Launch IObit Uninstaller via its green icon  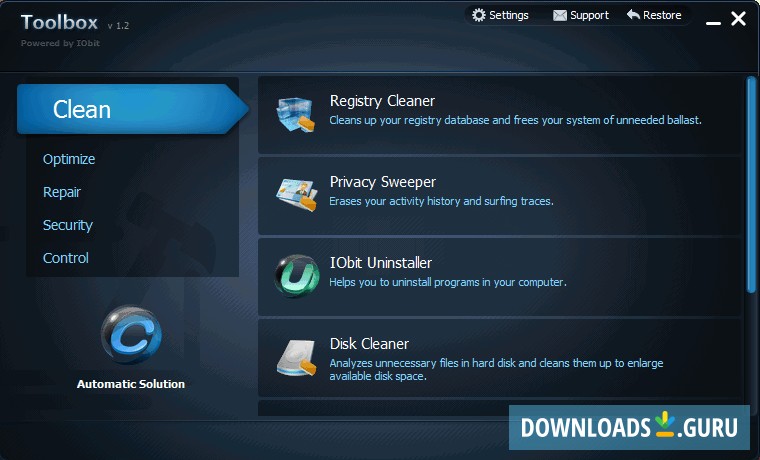pyautogui.click(x=297, y=276)
